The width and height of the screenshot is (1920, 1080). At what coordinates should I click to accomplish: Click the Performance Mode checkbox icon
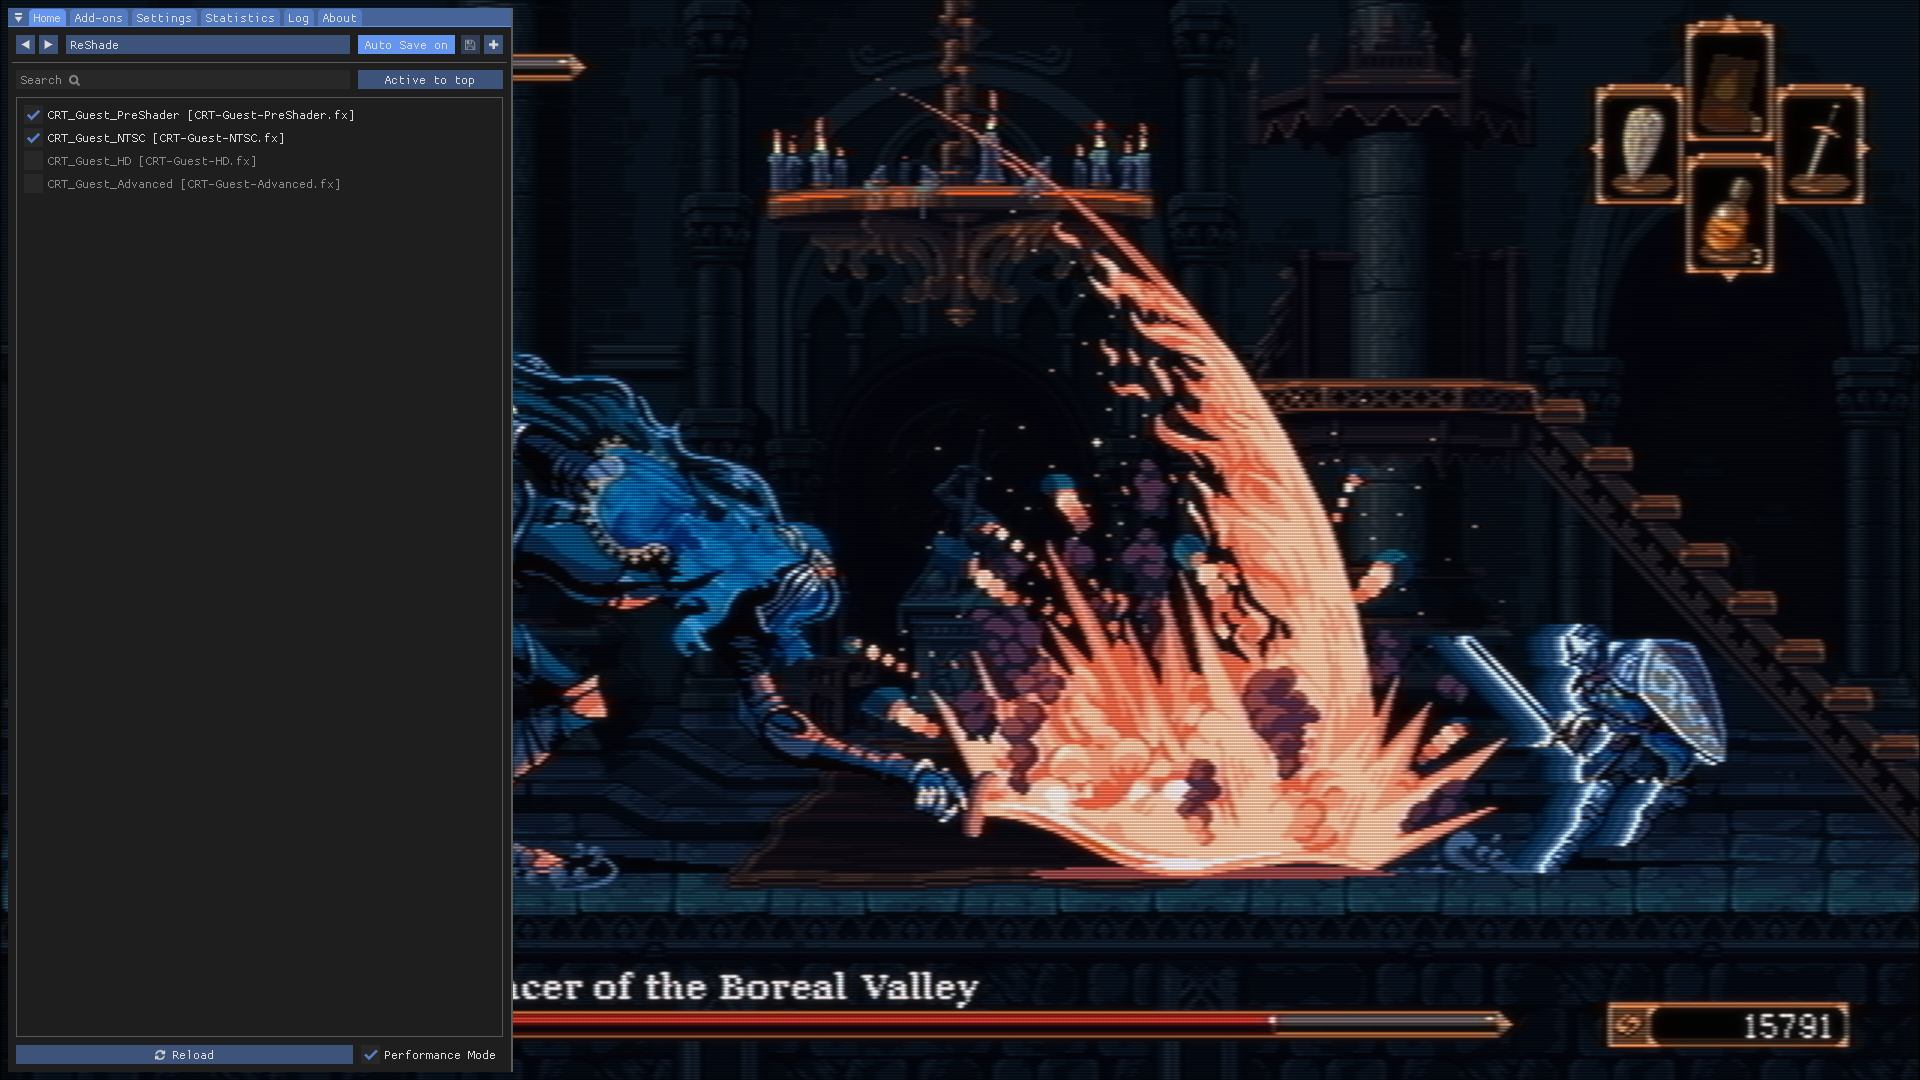371,1055
